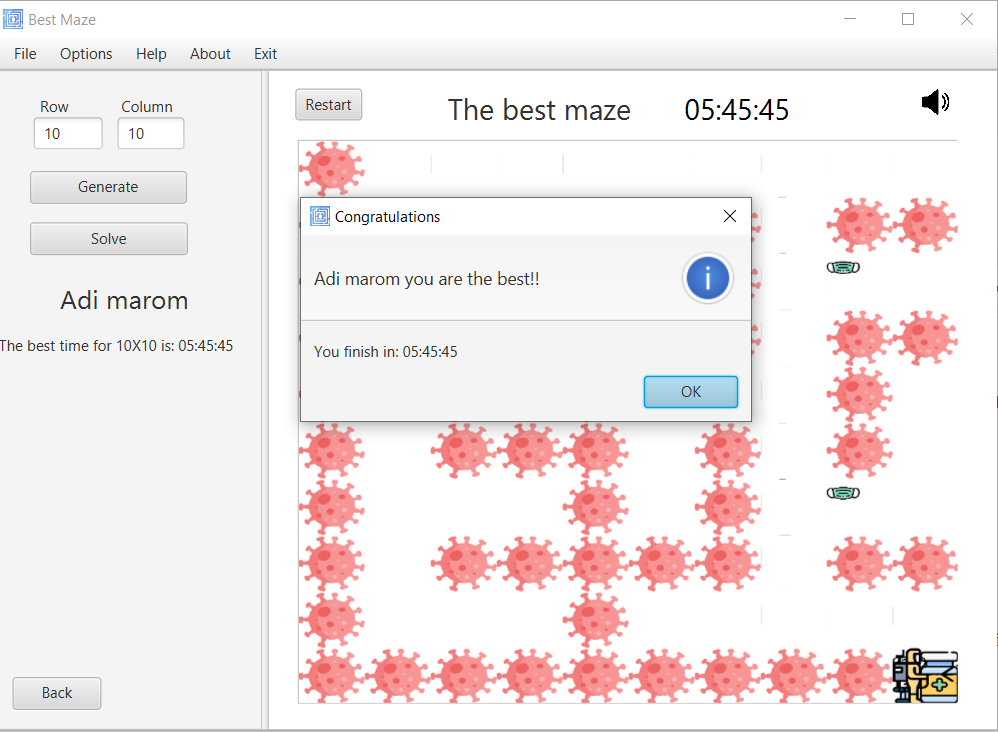This screenshot has height=732, width=998.
Task: Click the mask icon near the top right
Action: pos(843,267)
